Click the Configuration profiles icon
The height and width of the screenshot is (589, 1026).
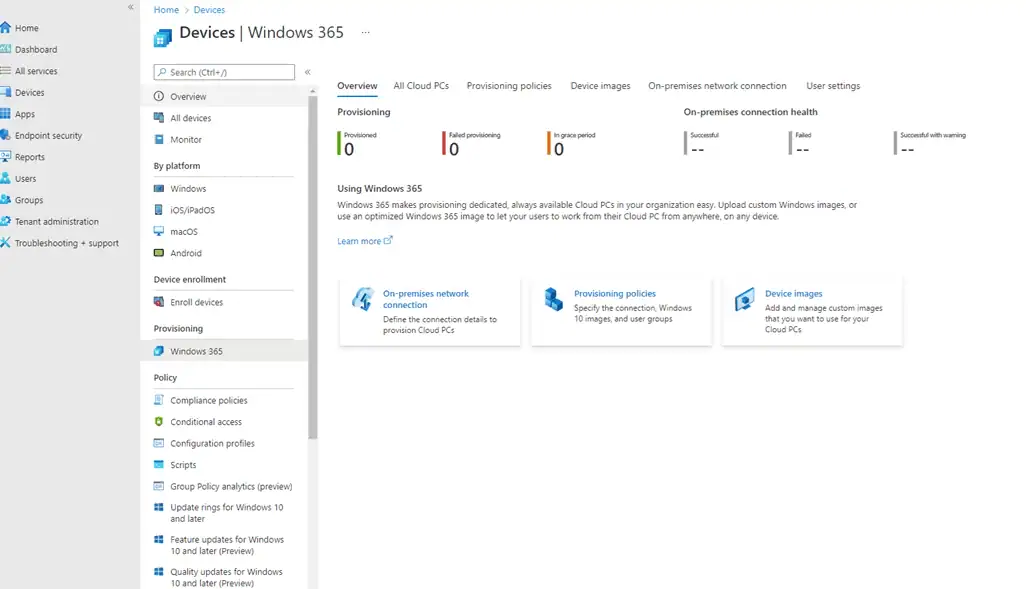(x=158, y=443)
